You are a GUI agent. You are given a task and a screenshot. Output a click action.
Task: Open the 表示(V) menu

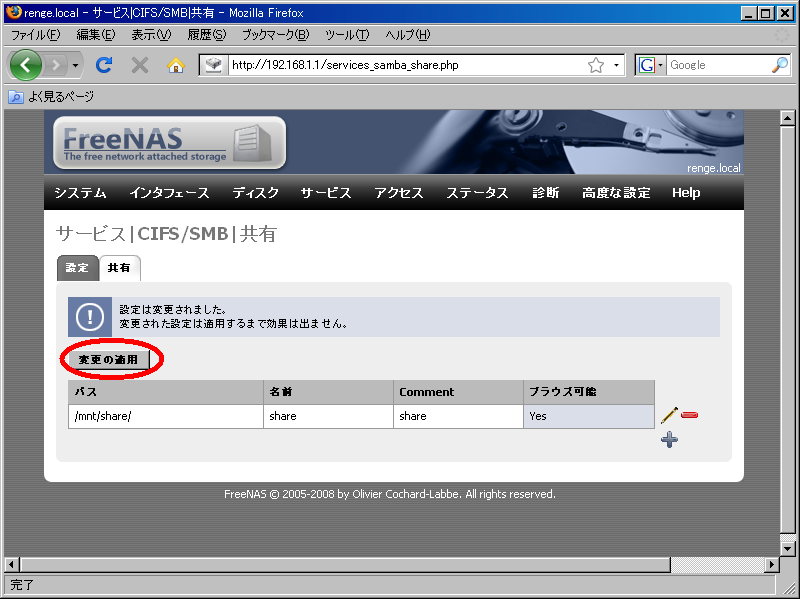click(152, 35)
